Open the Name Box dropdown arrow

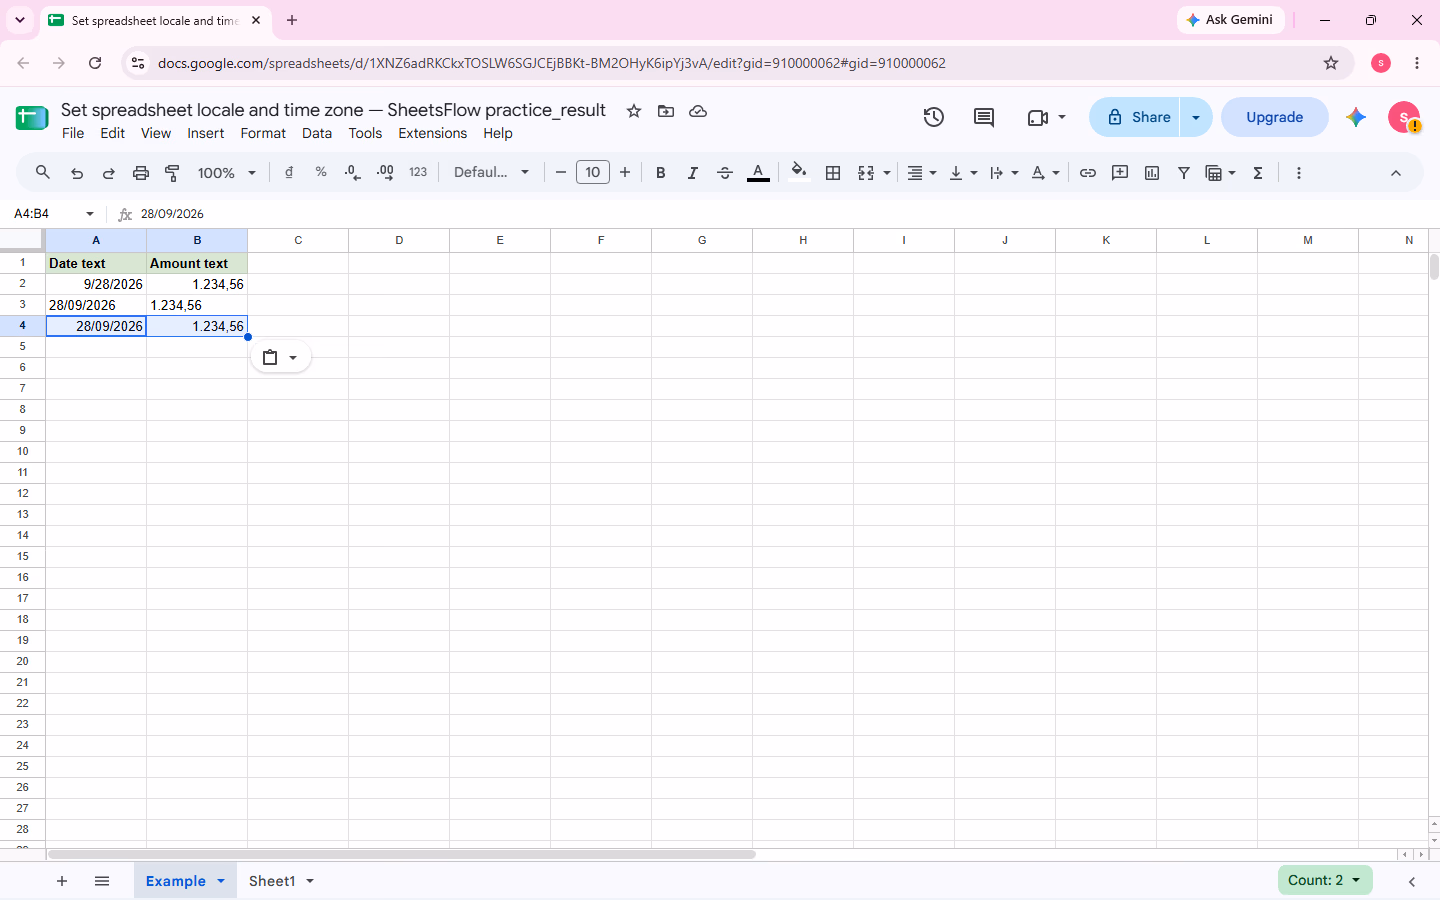coord(90,214)
